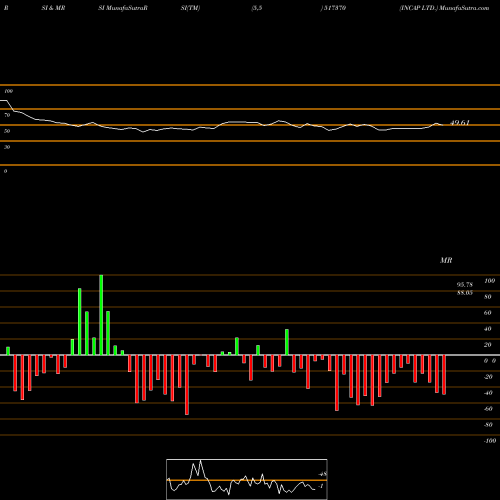Click the 100 level label on the left RSI axis
The width and height of the screenshot is (500, 500).
coord(9,91)
